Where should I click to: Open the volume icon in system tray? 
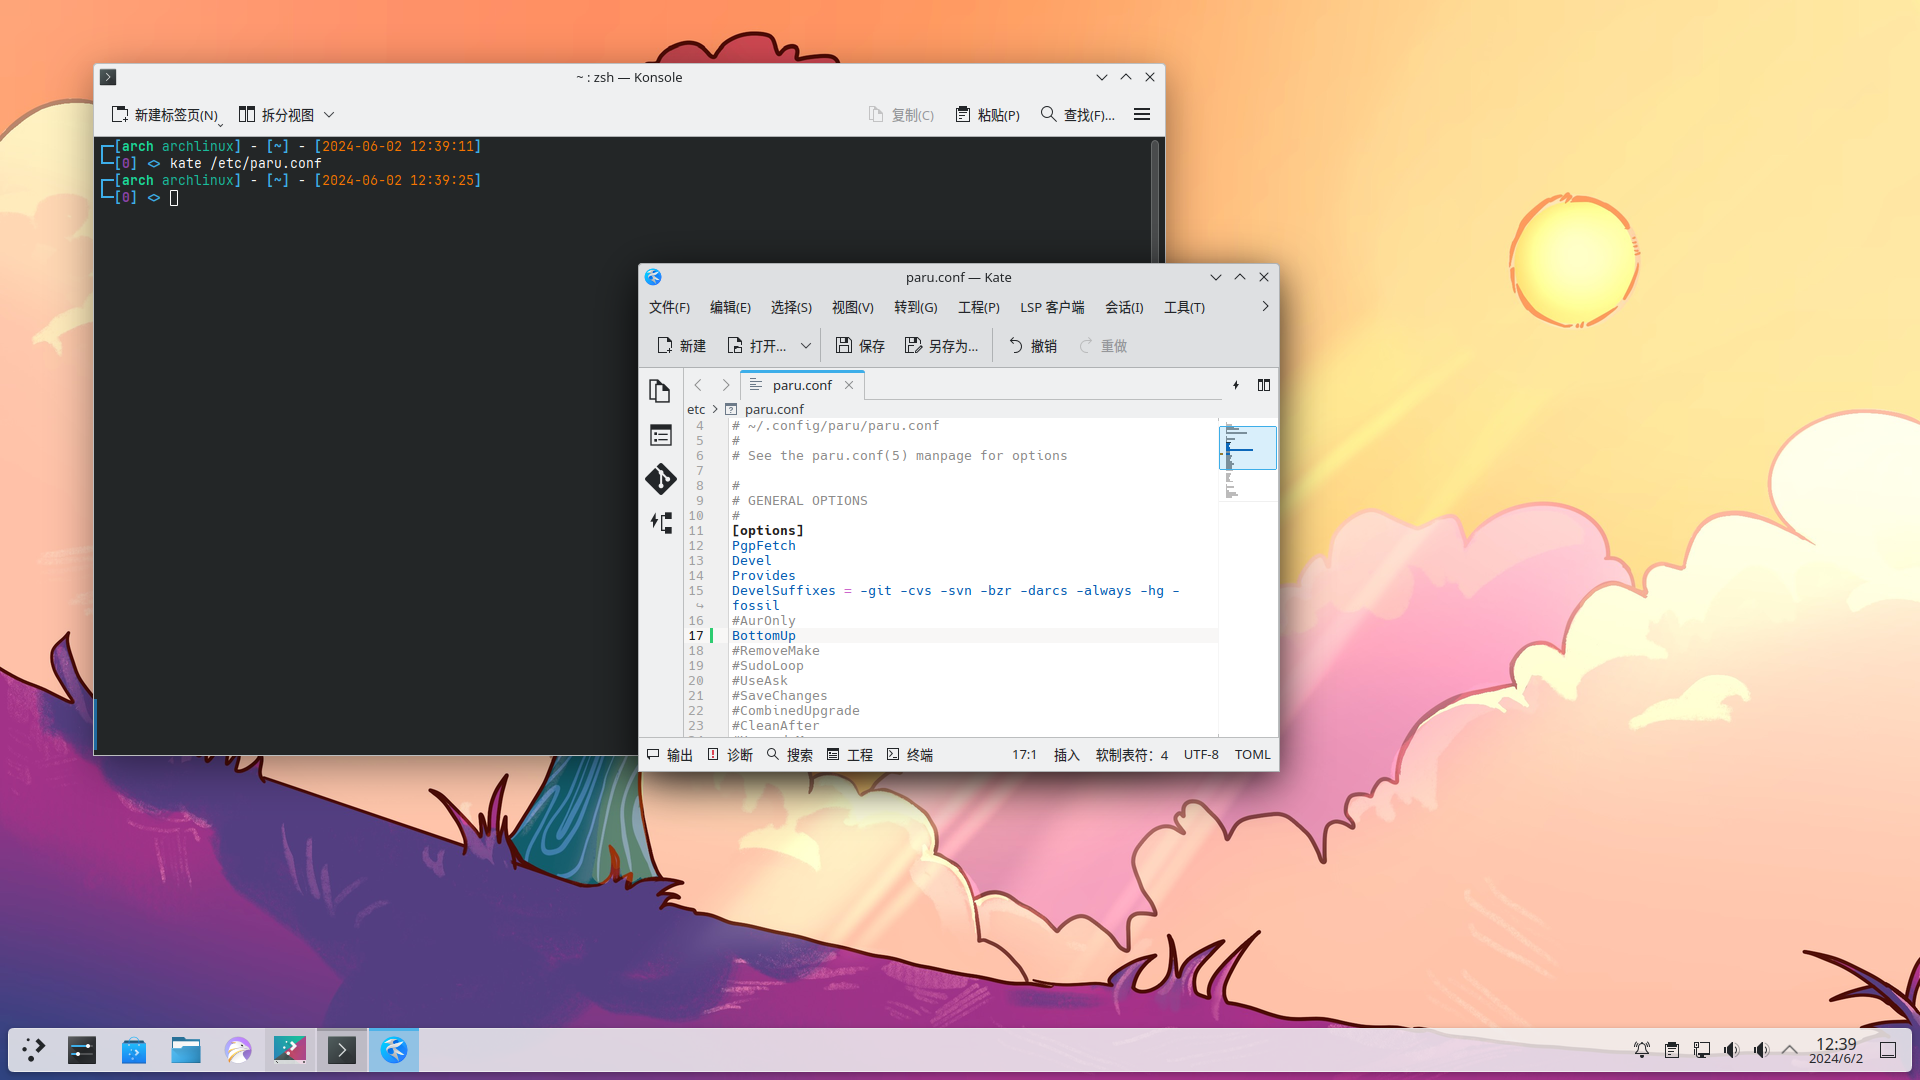(x=1731, y=1050)
